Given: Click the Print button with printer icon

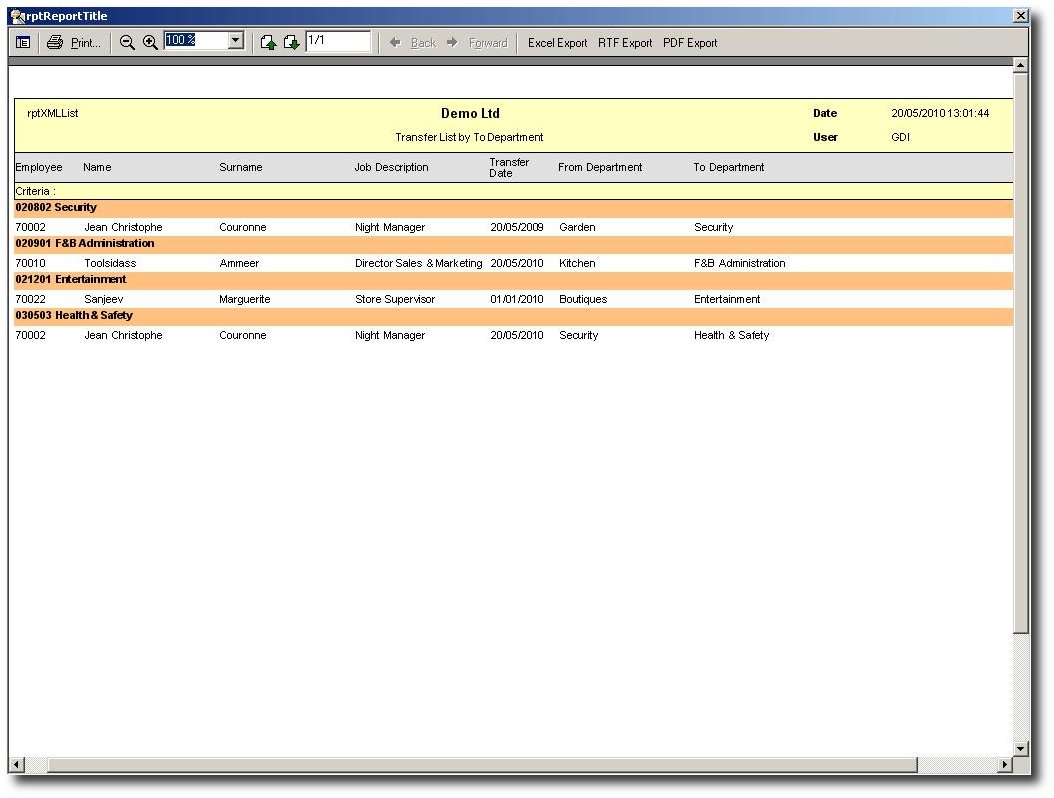Looking at the screenshot, I should point(74,43).
